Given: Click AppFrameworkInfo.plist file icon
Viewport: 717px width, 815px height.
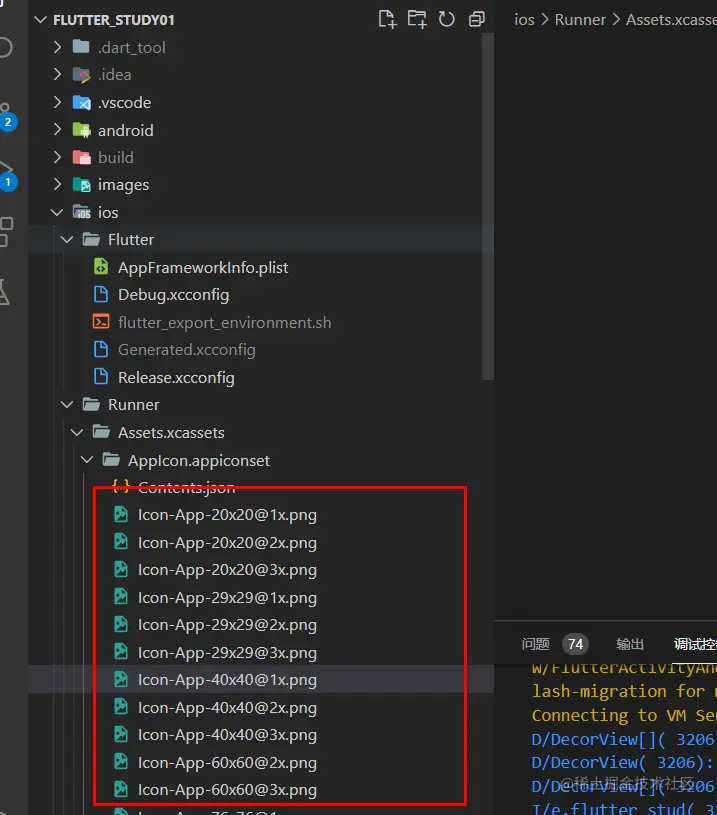Looking at the screenshot, I should pos(101,267).
